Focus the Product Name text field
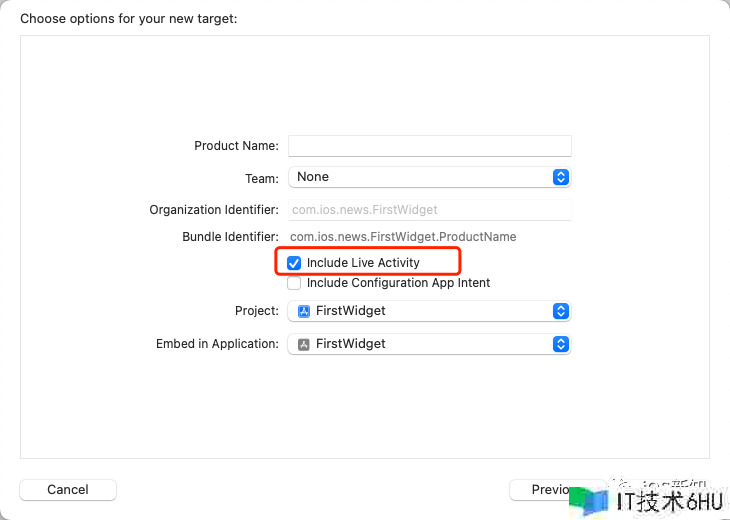730x520 pixels. click(x=429, y=146)
